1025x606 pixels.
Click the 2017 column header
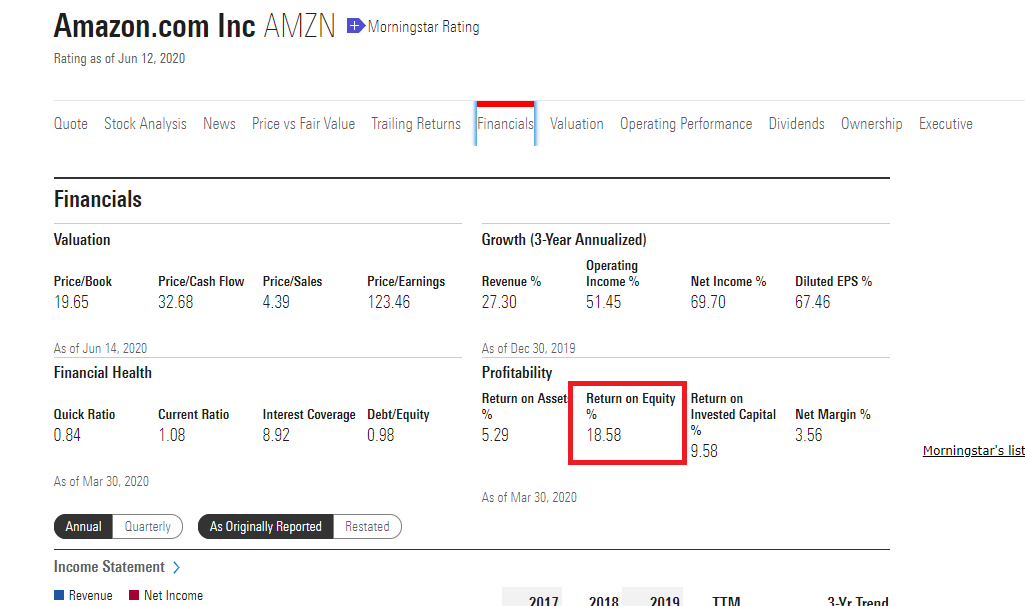(x=543, y=601)
